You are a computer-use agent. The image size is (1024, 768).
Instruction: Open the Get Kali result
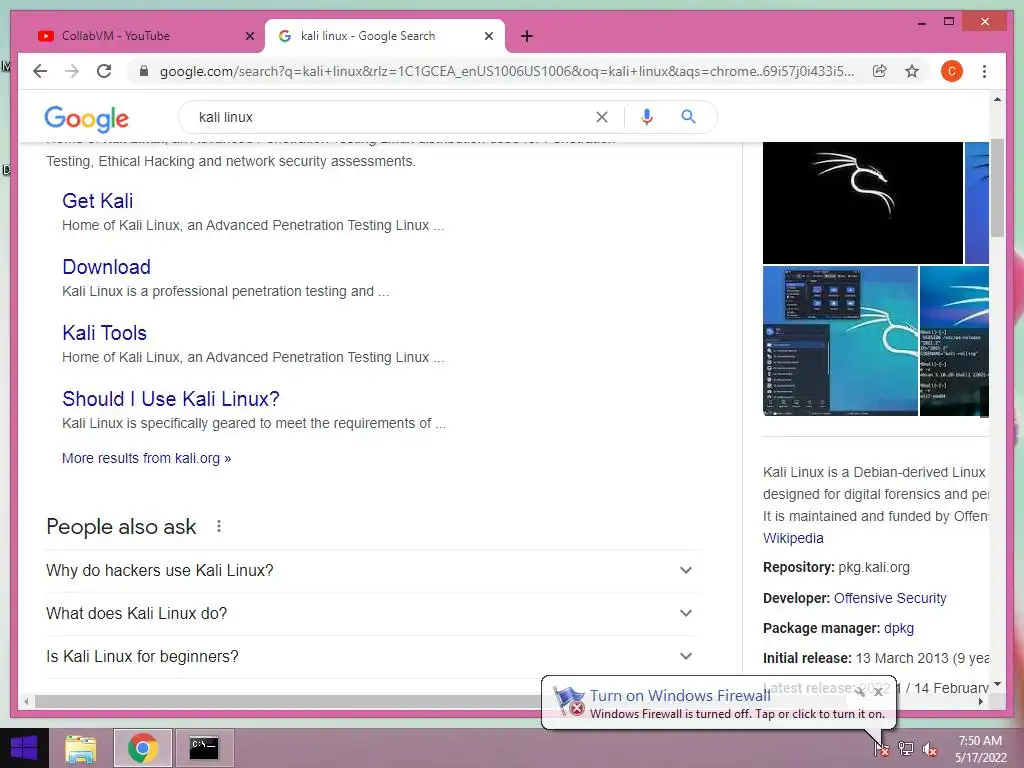97,200
